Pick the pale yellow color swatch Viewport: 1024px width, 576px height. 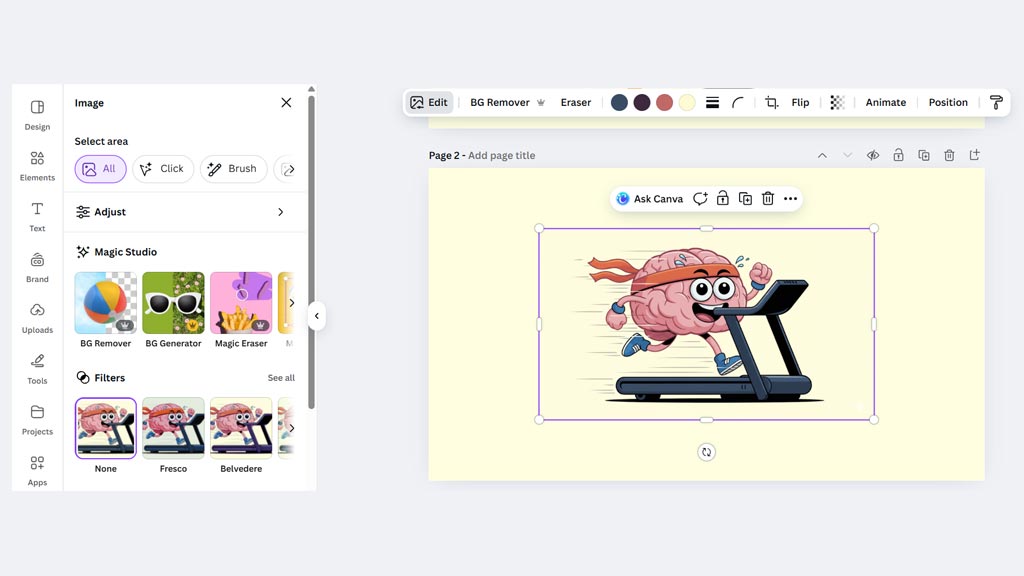point(687,103)
